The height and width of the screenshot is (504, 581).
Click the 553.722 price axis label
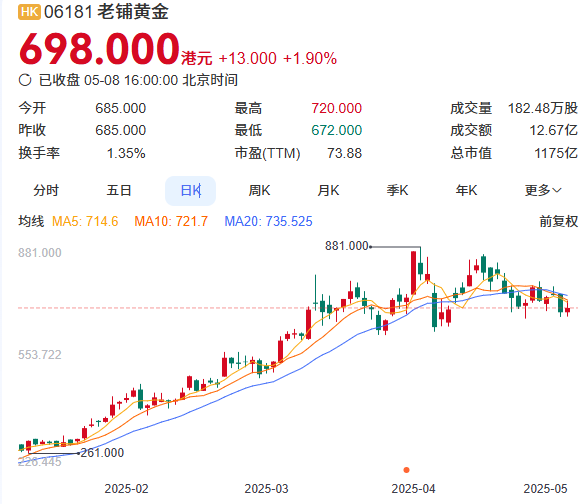(40, 355)
